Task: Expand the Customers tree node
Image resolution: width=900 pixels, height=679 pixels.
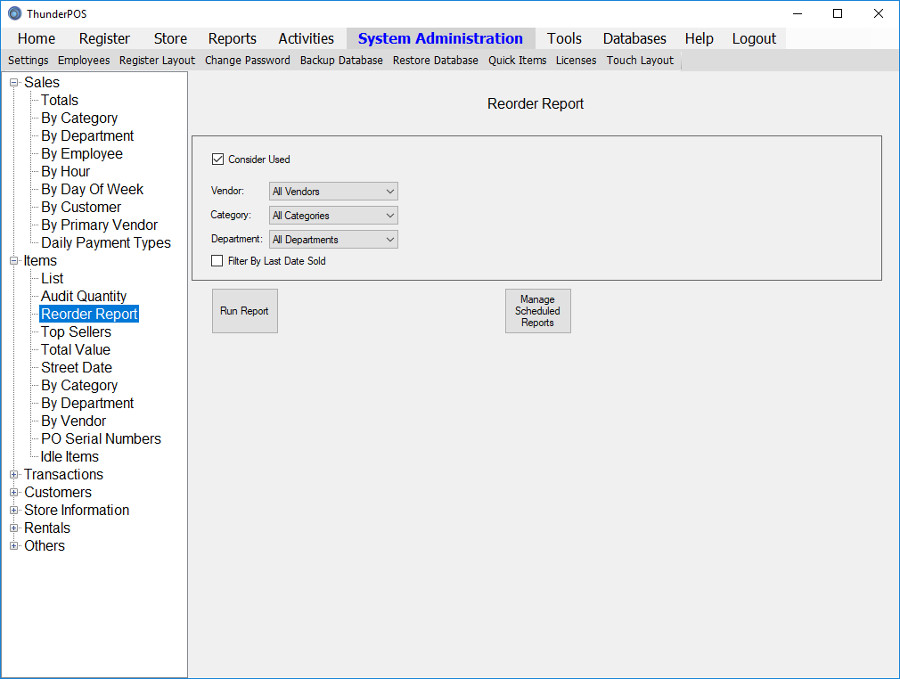Action: click(14, 492)
